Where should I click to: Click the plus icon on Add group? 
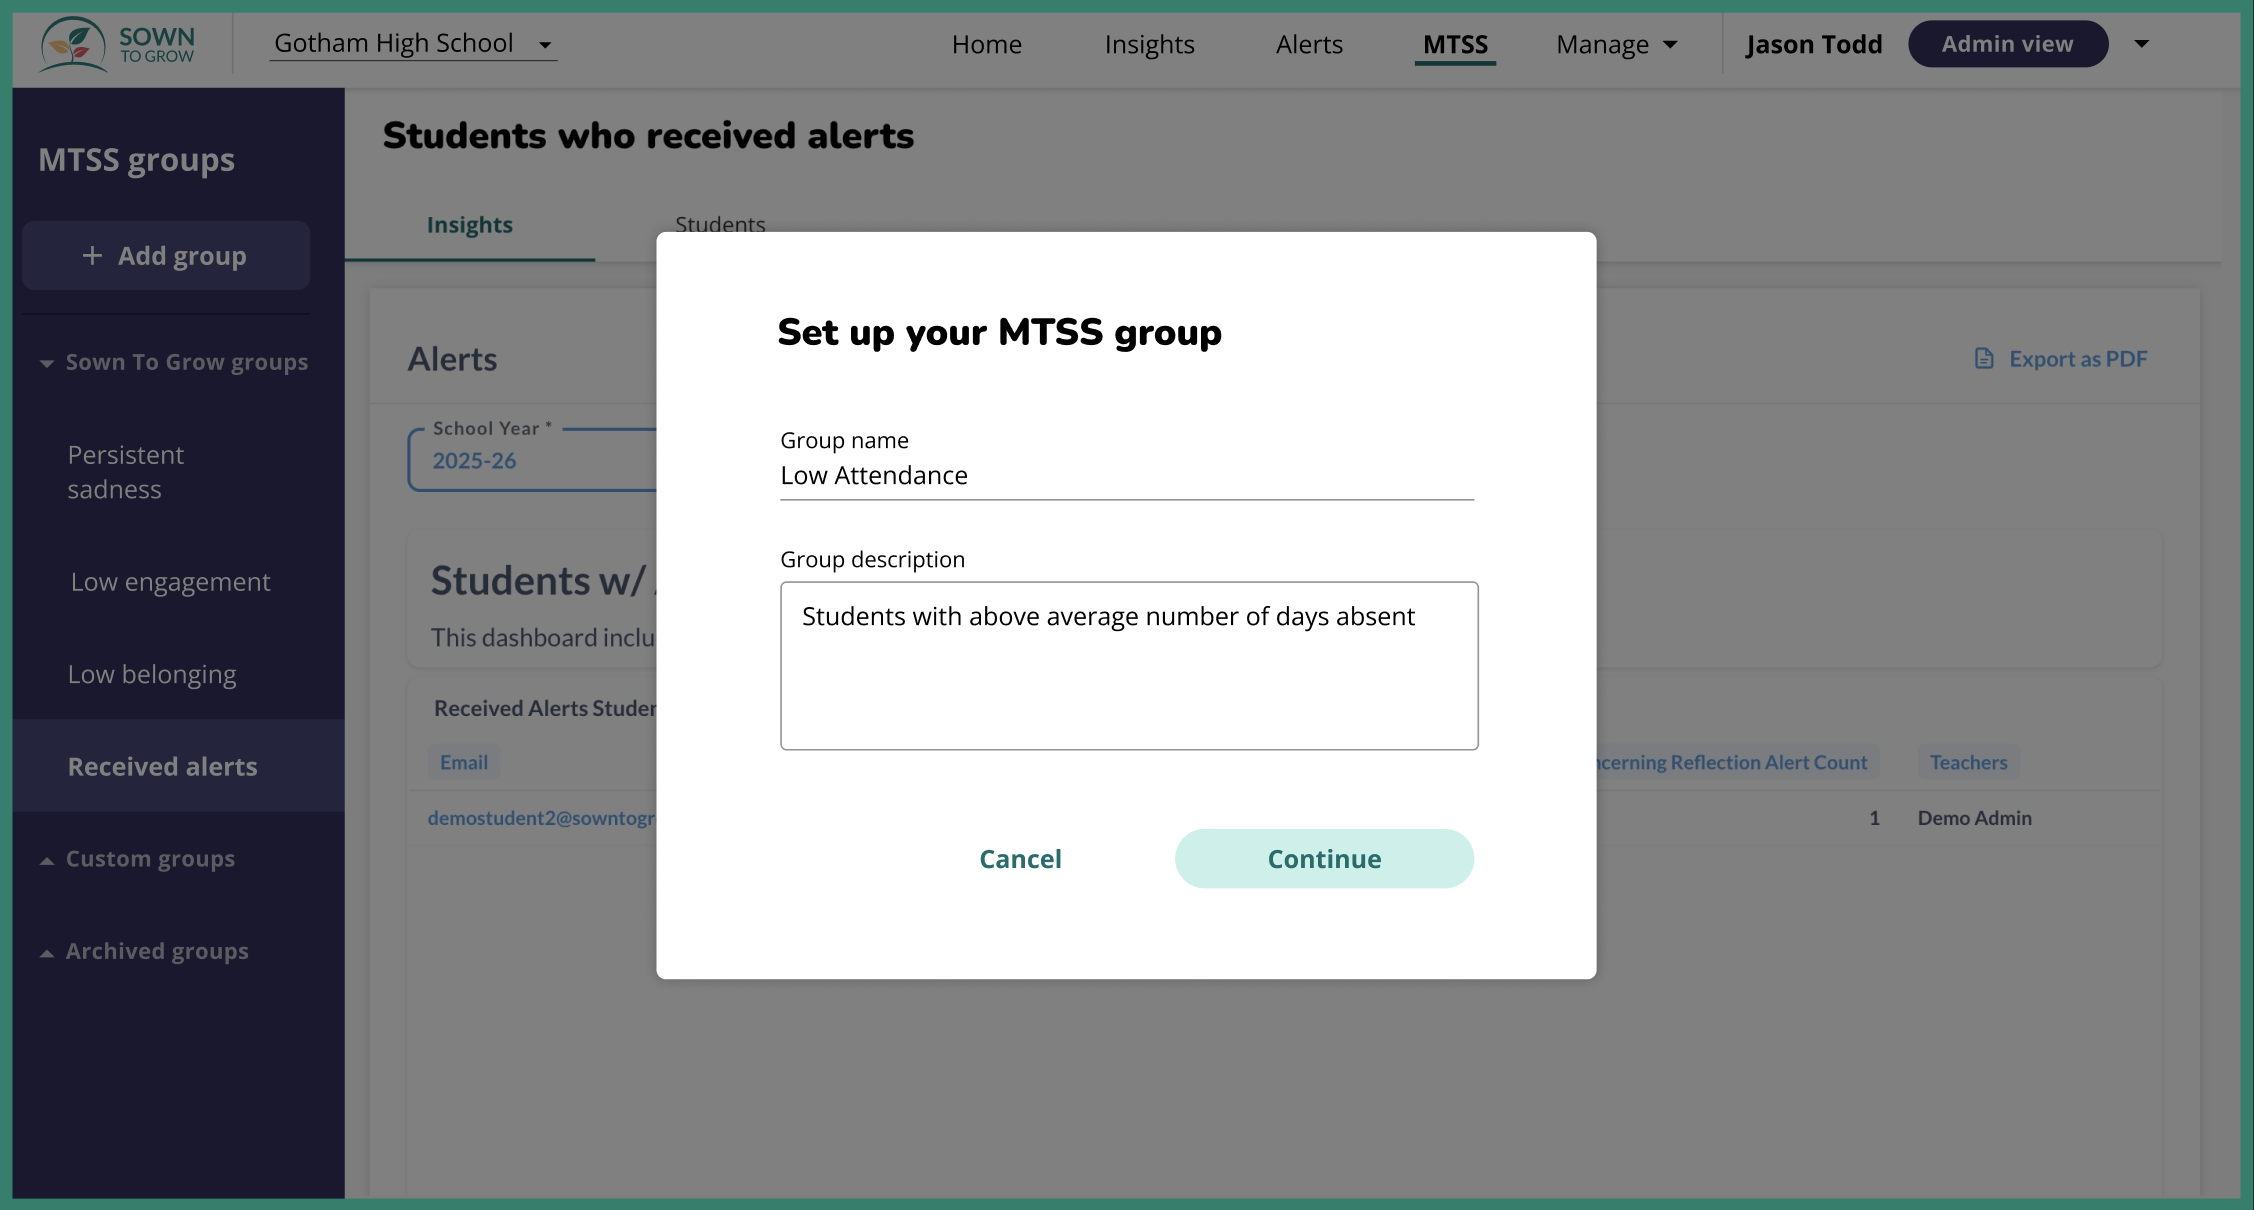point(92,256)
